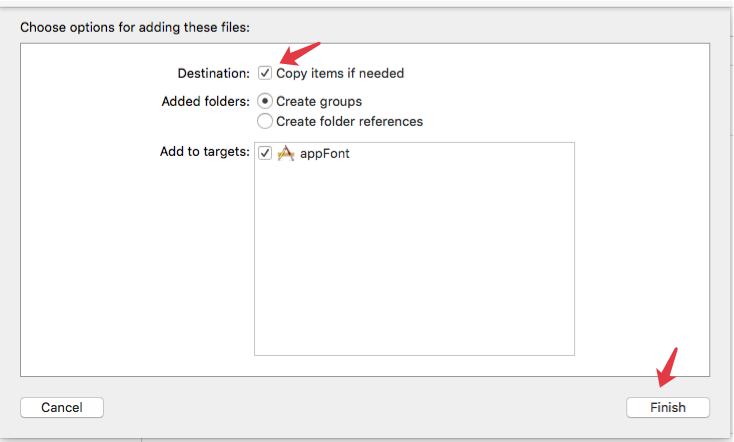734x442 pixels.
Task: Toggle the Copy items if needed checkbox
Action: coord(265,73)
